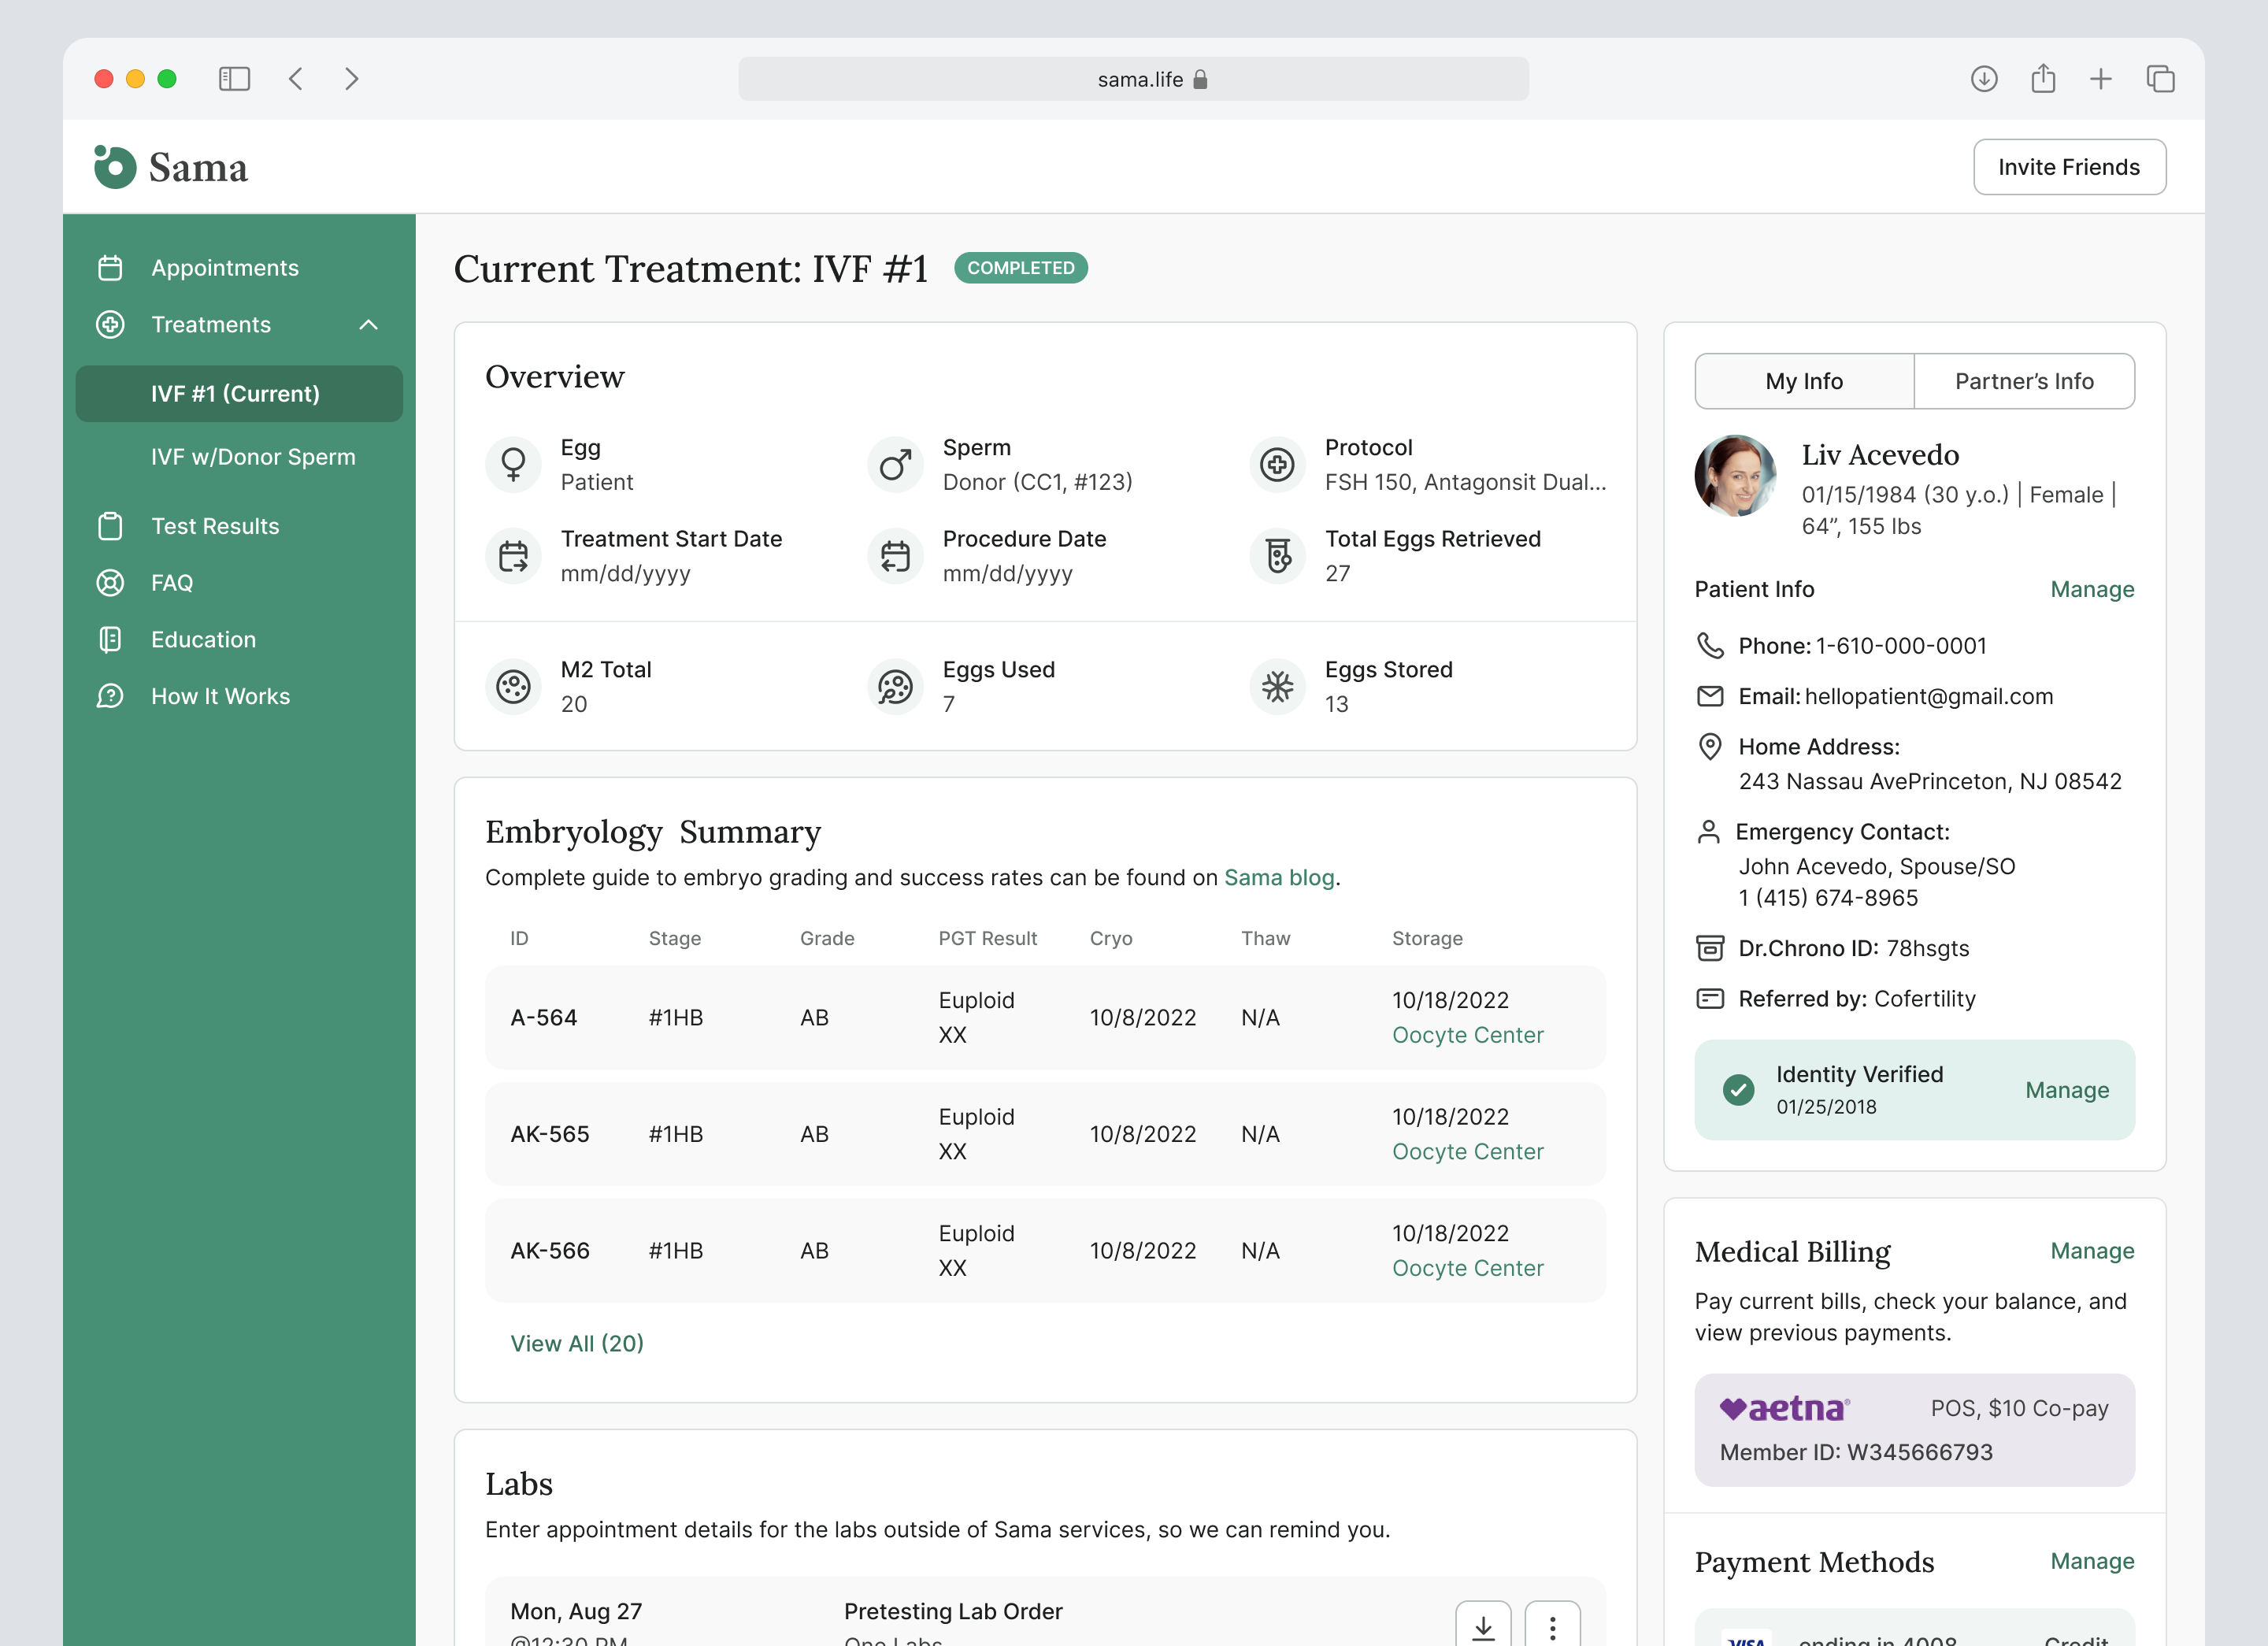The height and width of the screenshot is (1646, 2268).
Task: Click the Education book icon
Action: tap(110, 639)
